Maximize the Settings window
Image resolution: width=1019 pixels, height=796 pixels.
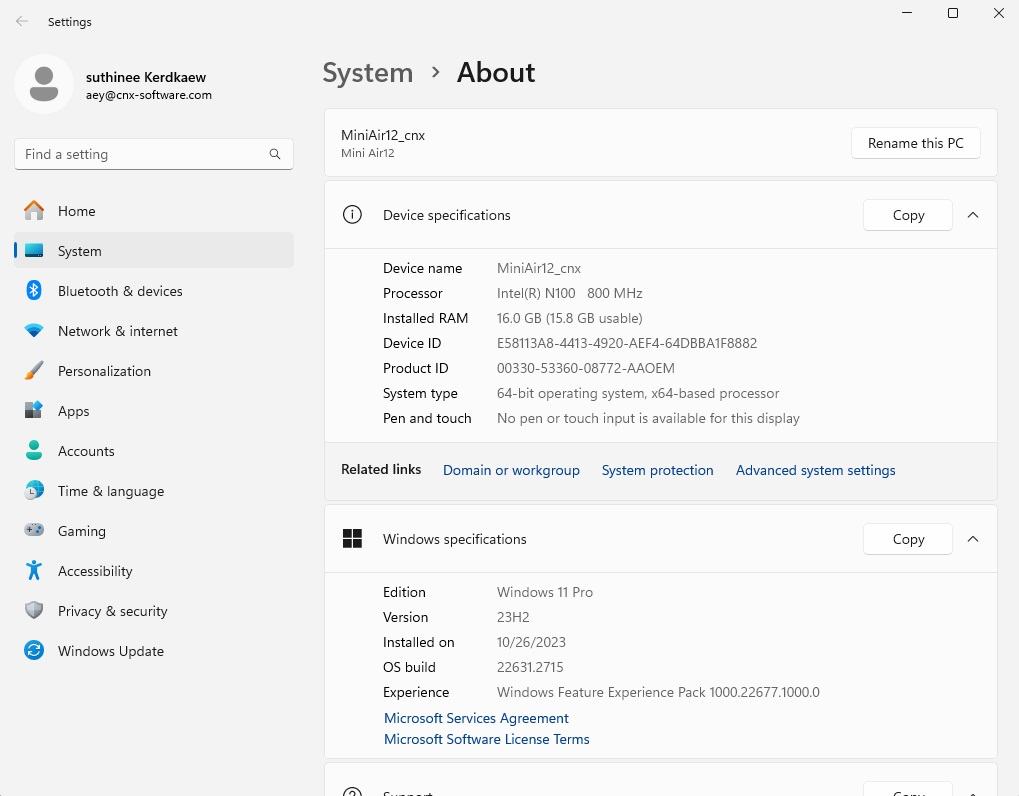(x=953, y=13)
